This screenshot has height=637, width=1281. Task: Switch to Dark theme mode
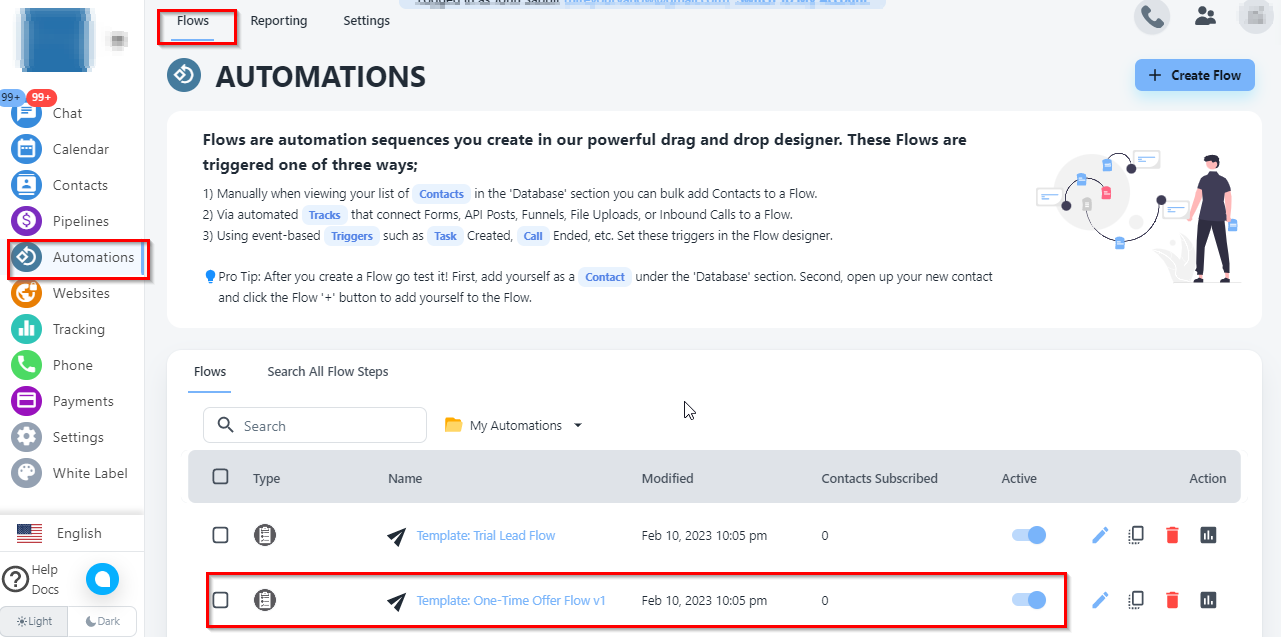(102, 621)
